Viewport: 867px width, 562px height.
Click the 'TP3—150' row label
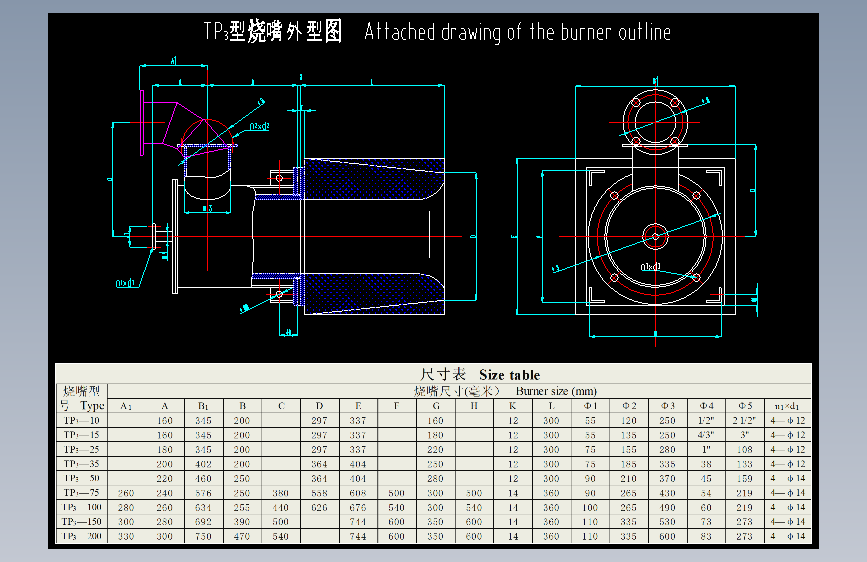(81, 521)
